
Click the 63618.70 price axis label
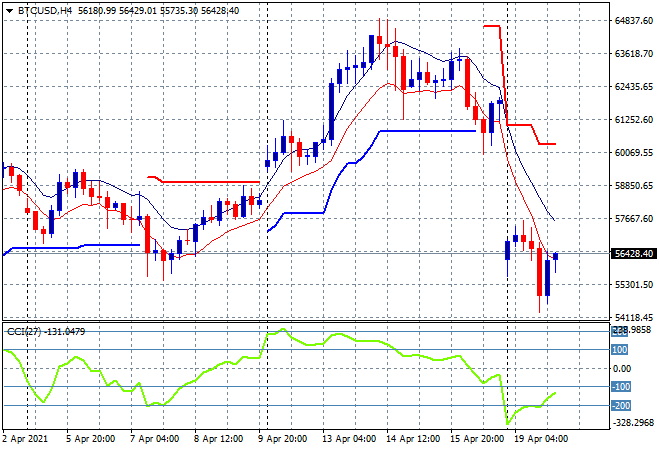click(634, 53)
